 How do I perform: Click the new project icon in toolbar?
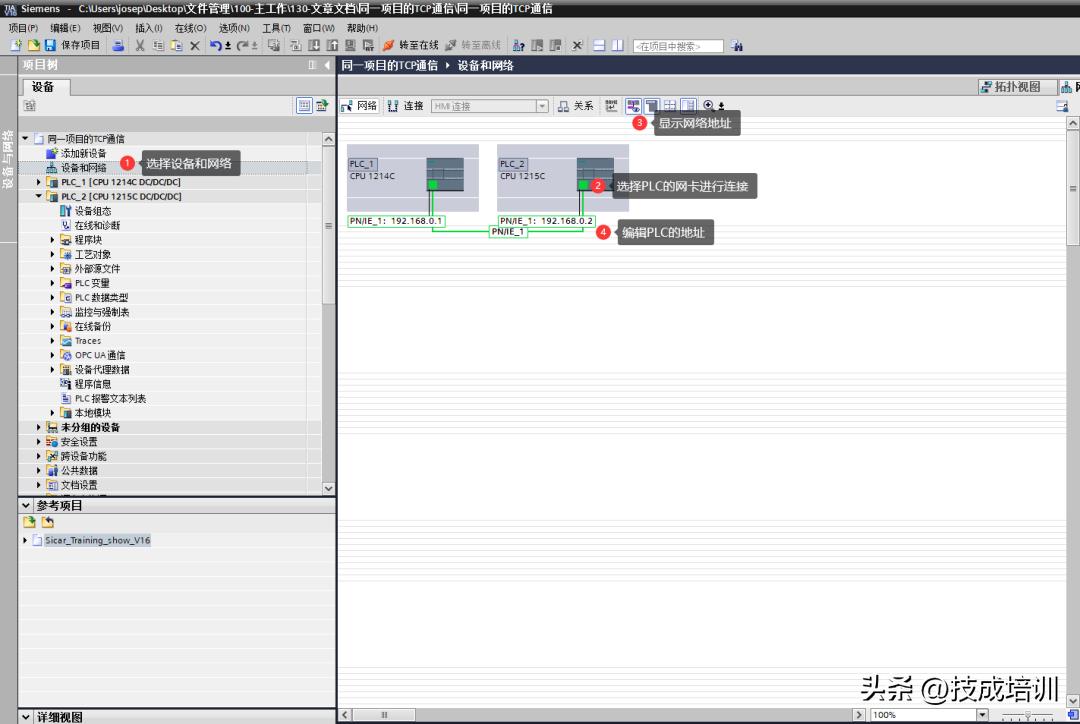[16, 45]
